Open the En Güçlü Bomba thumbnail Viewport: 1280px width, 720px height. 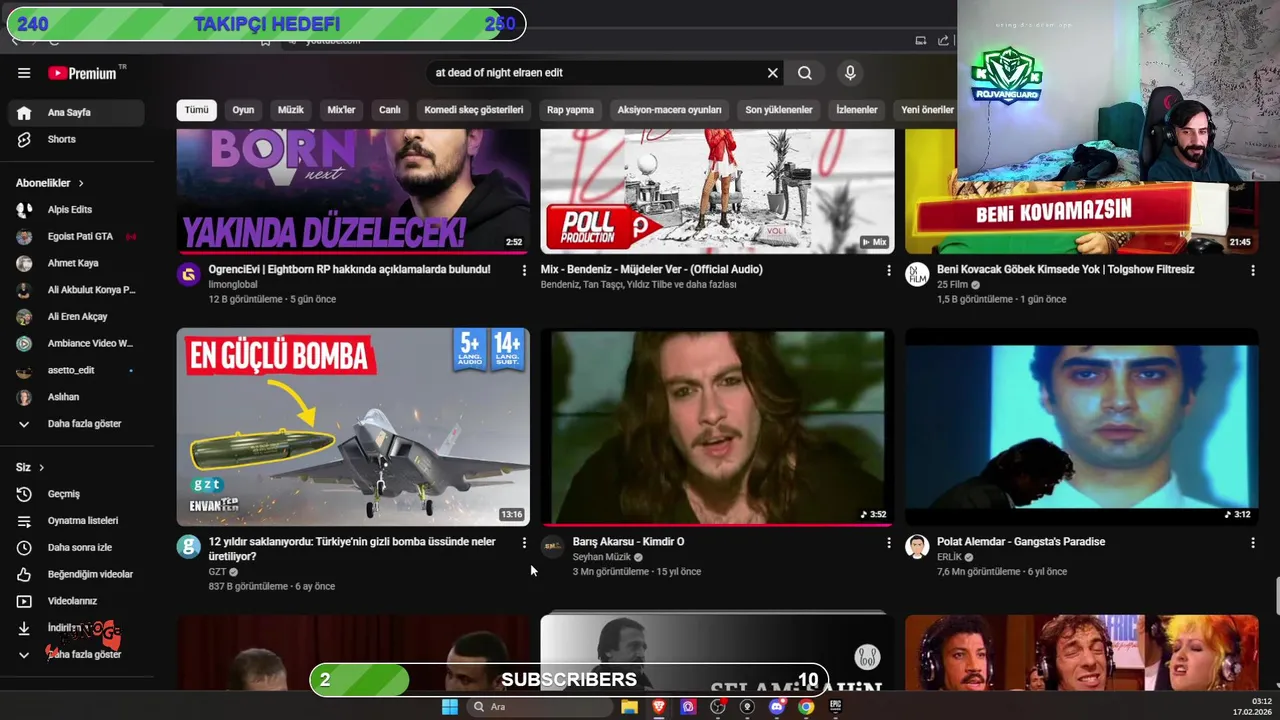[353, 427]
